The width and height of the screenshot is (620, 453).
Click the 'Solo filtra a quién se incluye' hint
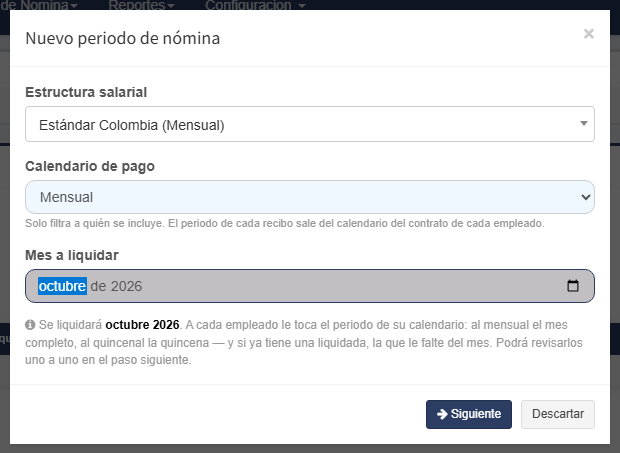(285, 223)
